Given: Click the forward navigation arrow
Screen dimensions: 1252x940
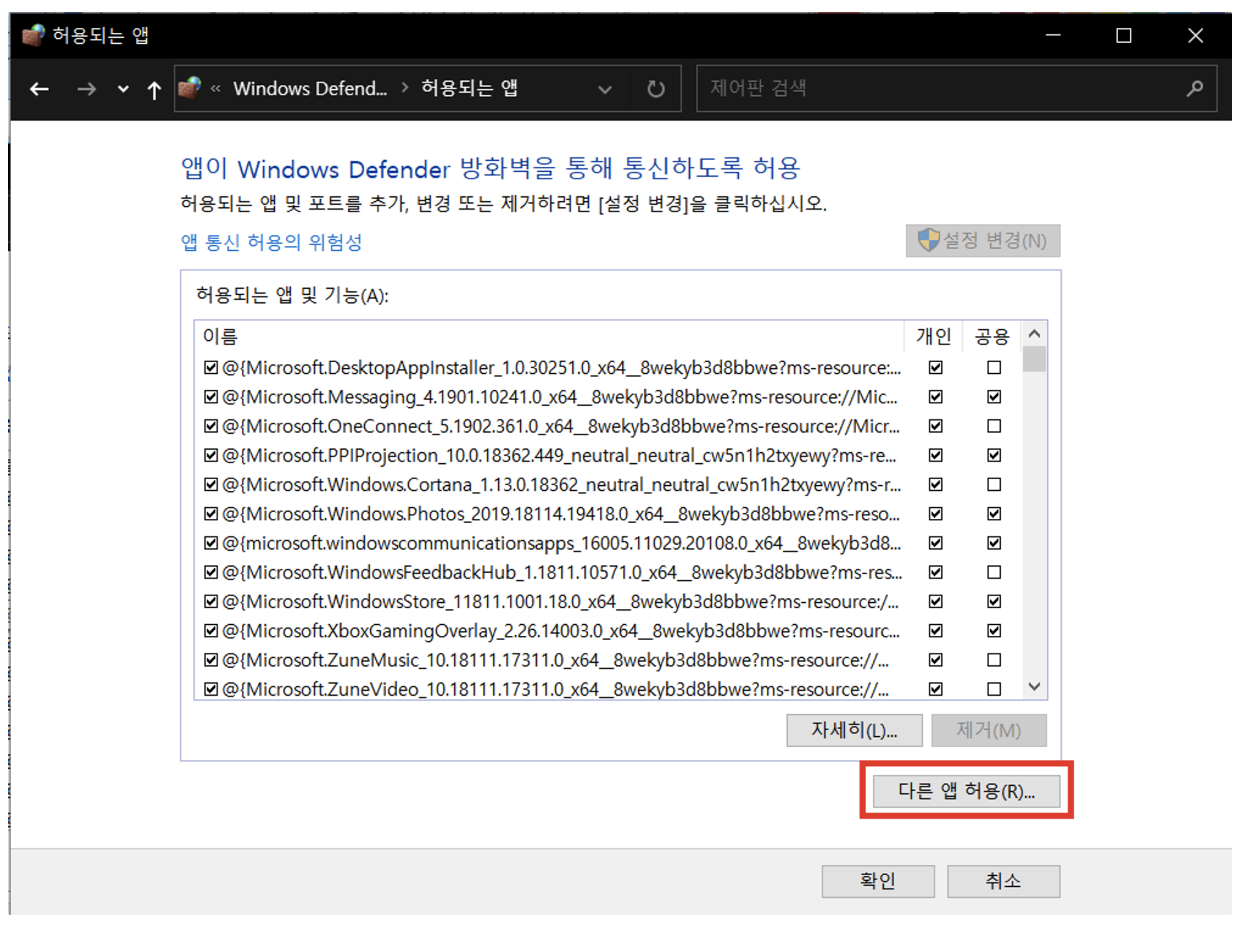Looking at the screenshot, I should coord(87,89).
